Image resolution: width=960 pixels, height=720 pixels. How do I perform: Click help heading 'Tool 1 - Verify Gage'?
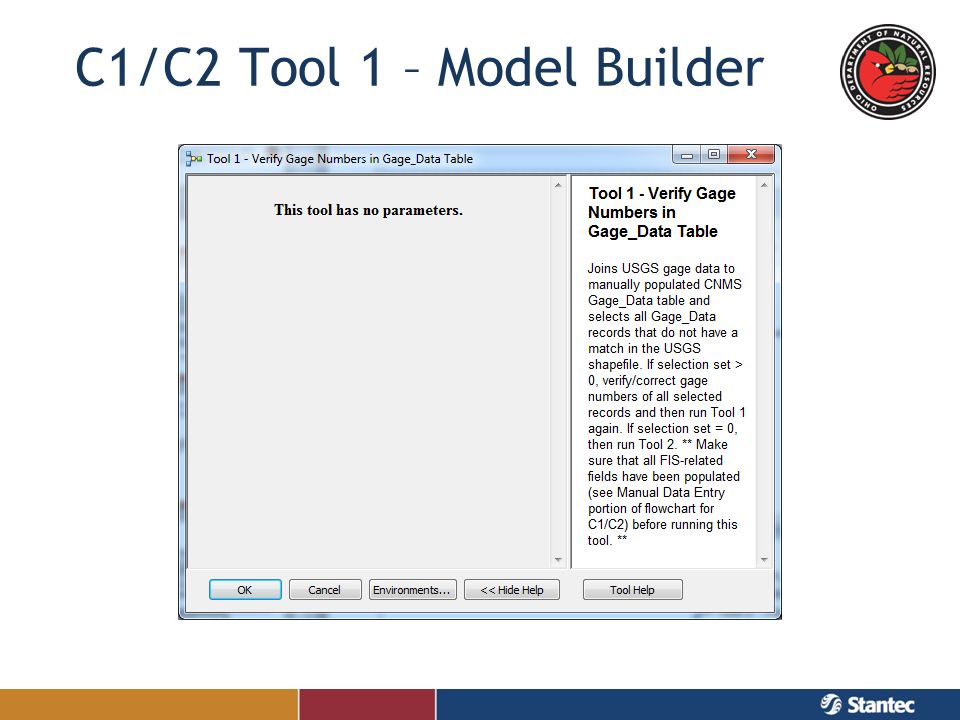662,193
